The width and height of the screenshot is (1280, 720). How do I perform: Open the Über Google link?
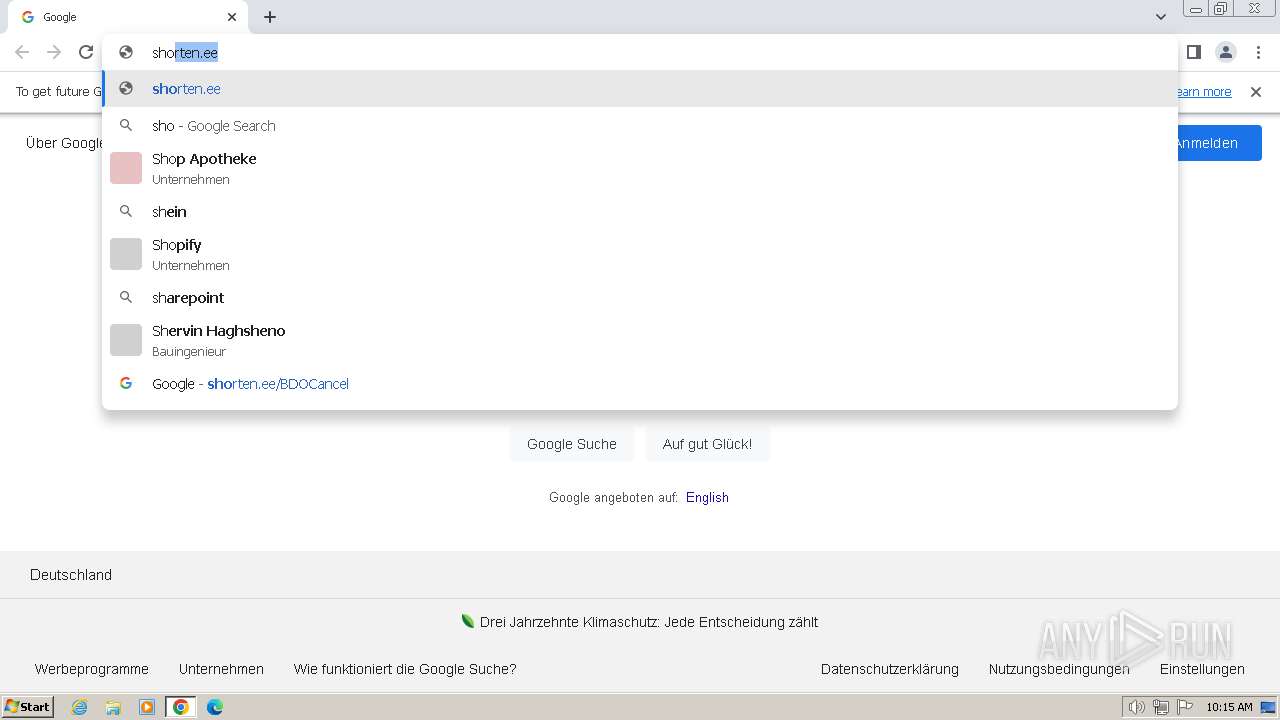coord(64,143)
